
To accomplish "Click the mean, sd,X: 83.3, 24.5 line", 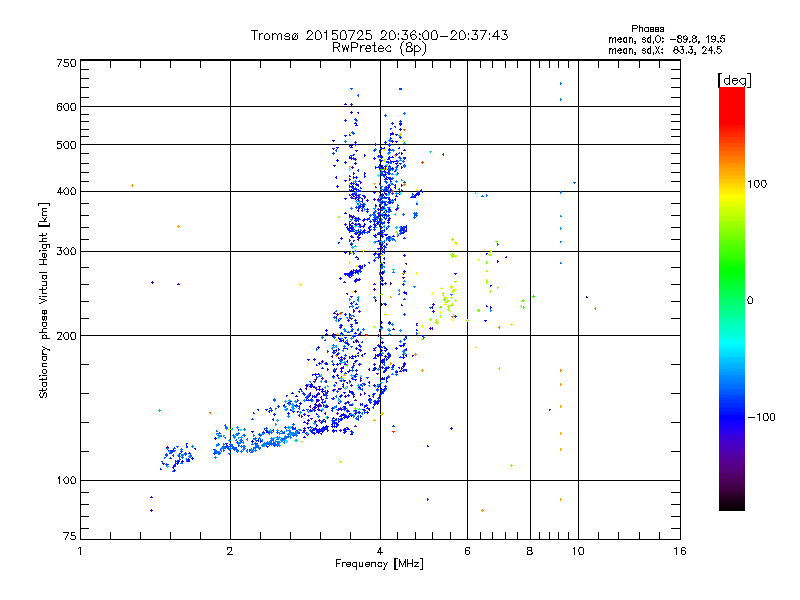I will tap(665, 50).
